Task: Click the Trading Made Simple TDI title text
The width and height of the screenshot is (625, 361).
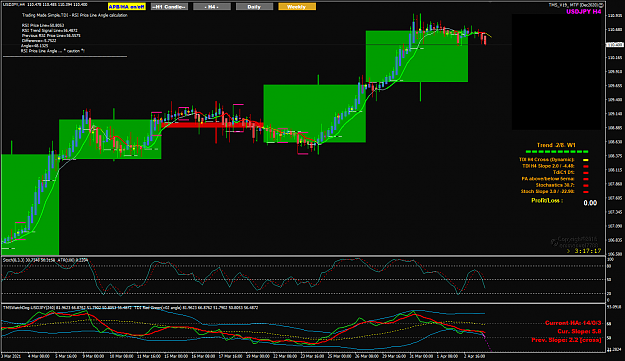Action: pos(75,15)
